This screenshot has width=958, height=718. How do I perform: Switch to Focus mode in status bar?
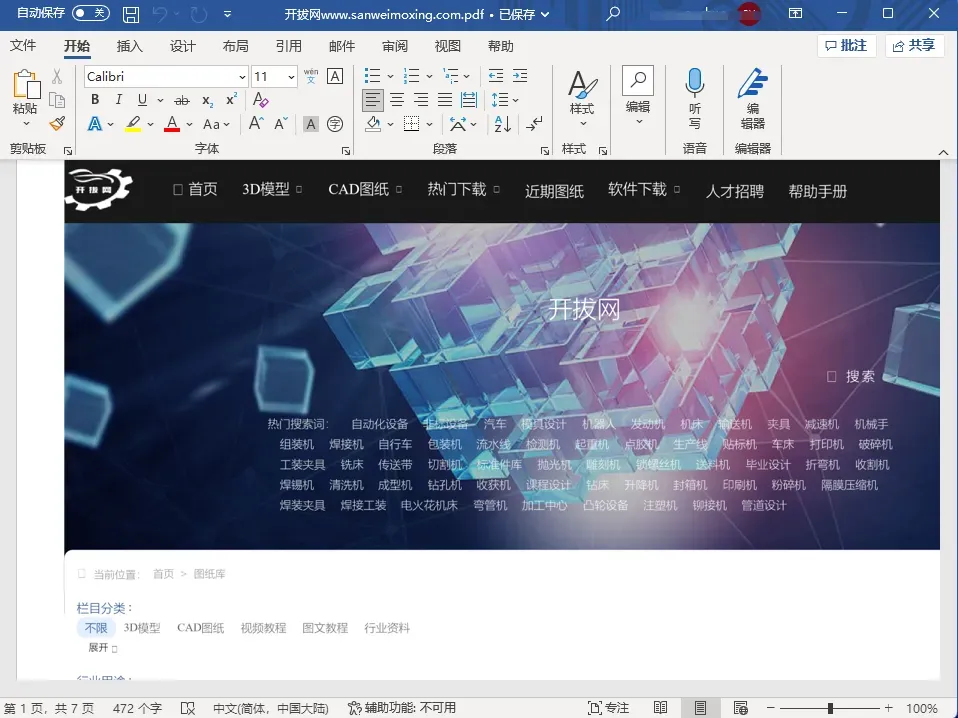coord(608,708)
